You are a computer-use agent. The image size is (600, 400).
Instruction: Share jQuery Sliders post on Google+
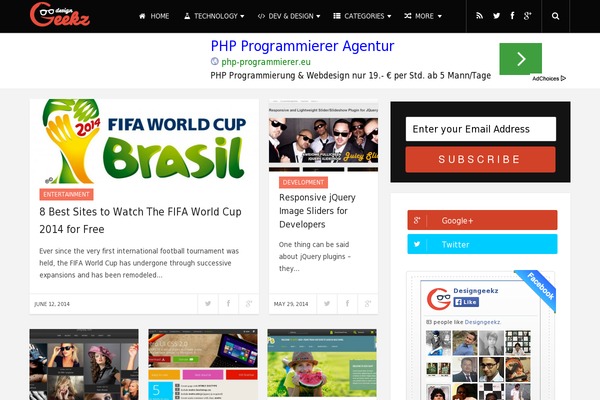(368, 304)
